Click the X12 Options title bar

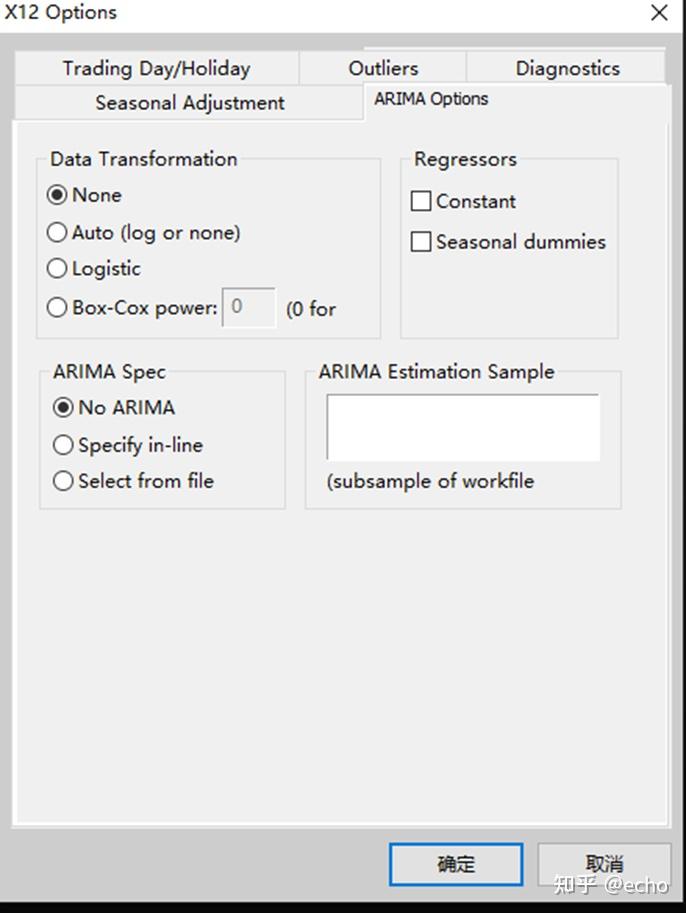click(300, 13)
